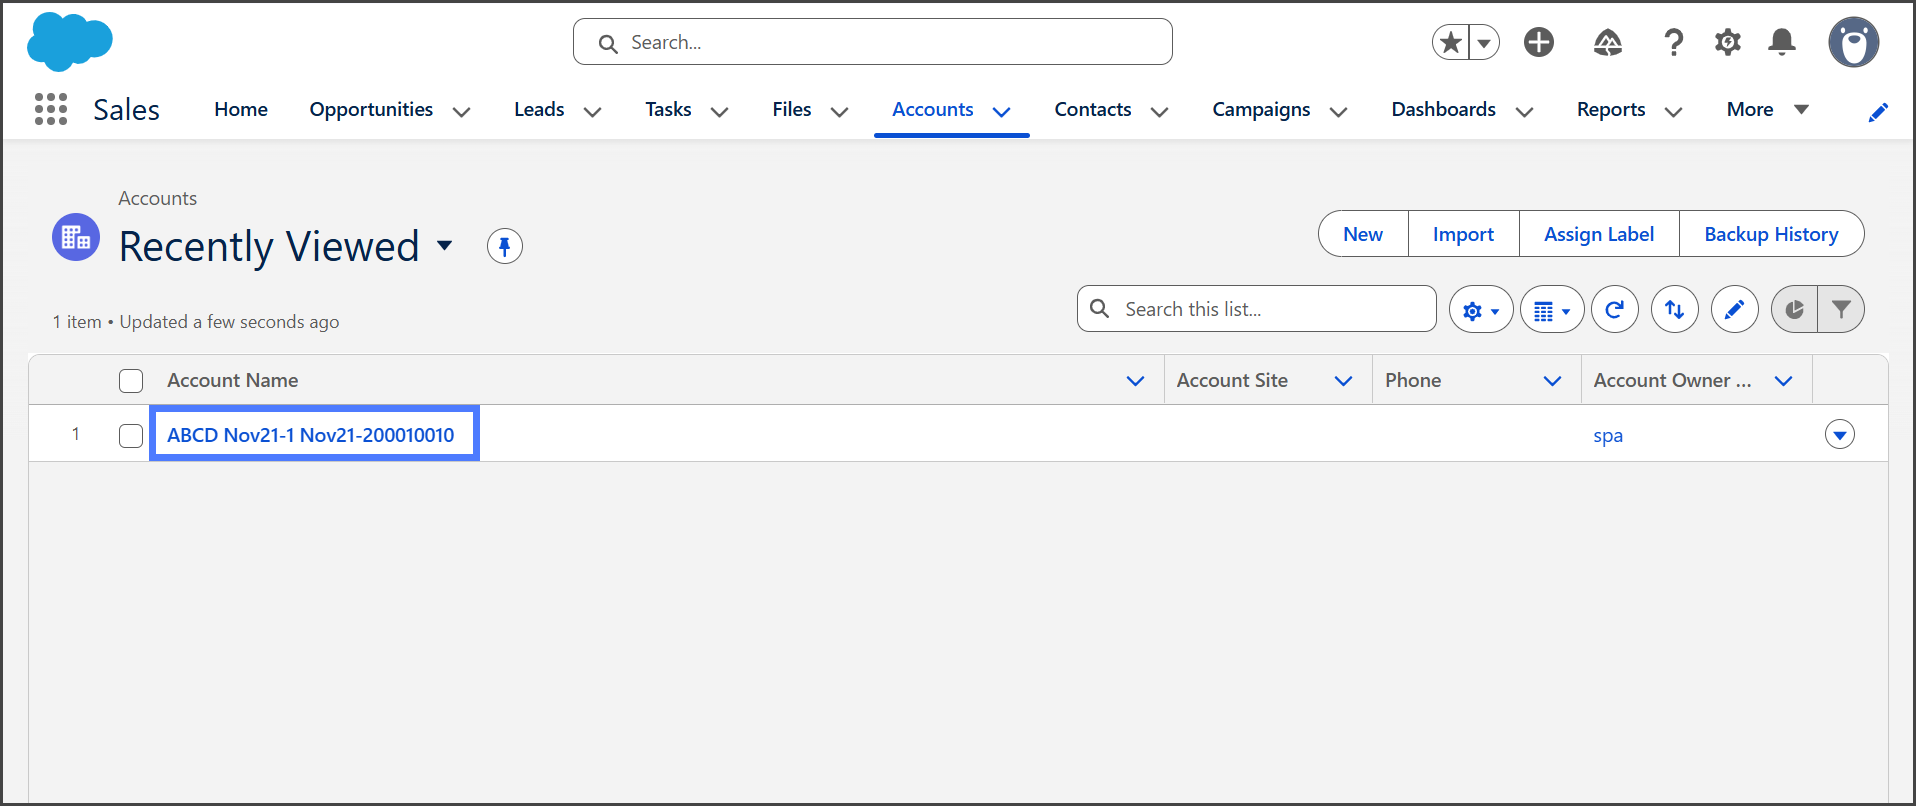This screenshot has width=1916, height=806.
Task: Open the row actions dropdown for ABCD account
Action: pos(1839,434)
